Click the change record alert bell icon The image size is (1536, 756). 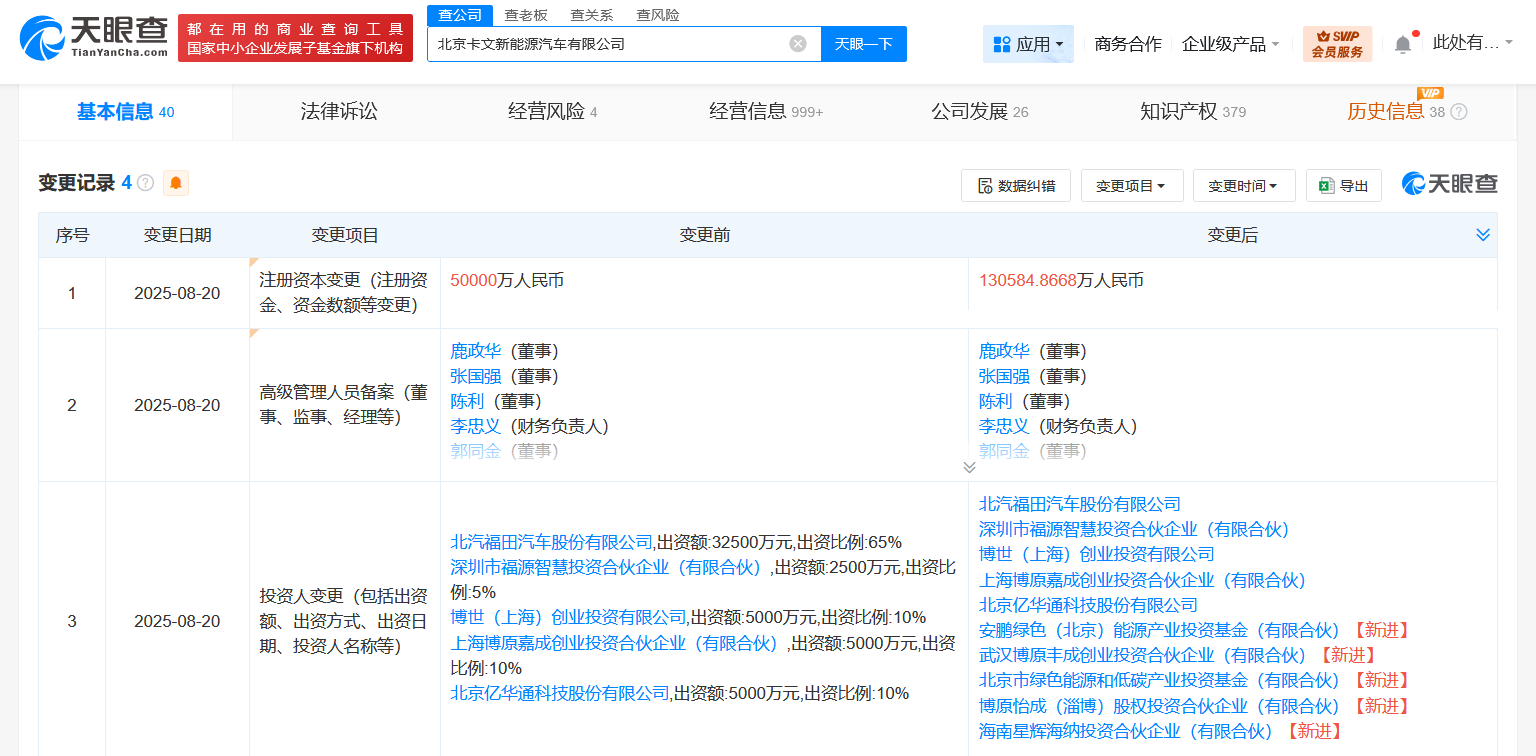point(176,183)
